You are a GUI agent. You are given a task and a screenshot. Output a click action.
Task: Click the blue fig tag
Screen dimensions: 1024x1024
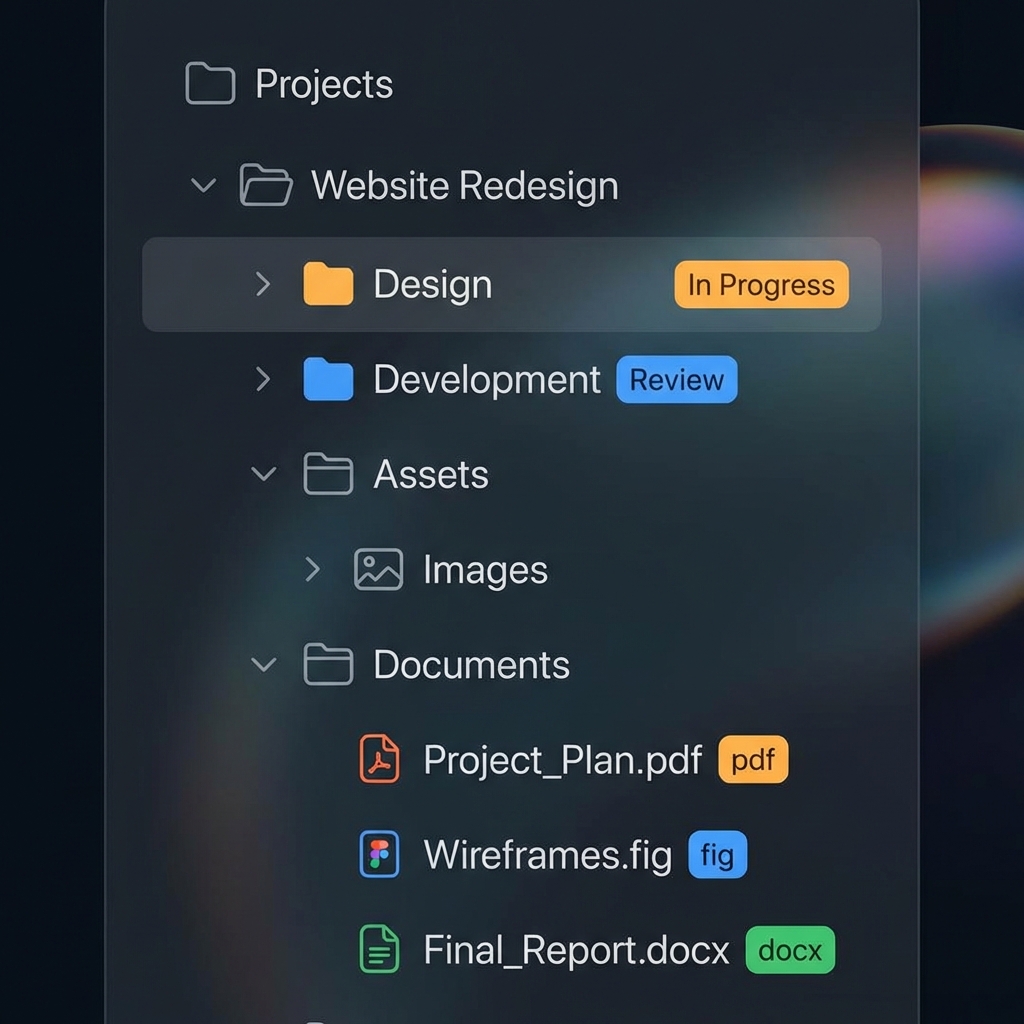tap(717, 854)
